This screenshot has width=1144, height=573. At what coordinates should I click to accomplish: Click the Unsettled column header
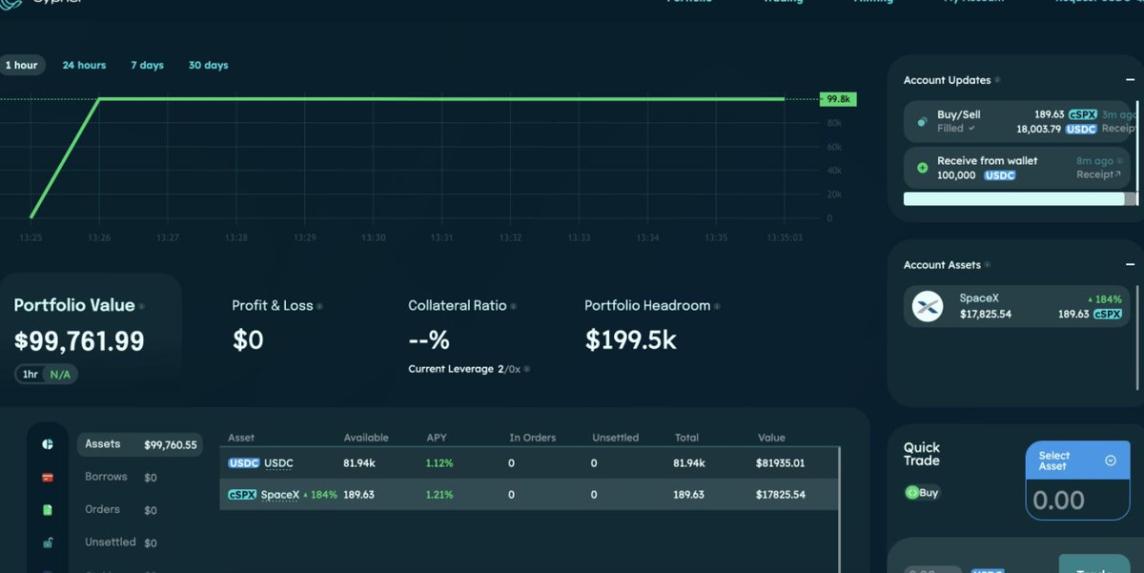(x=615, y=438)
